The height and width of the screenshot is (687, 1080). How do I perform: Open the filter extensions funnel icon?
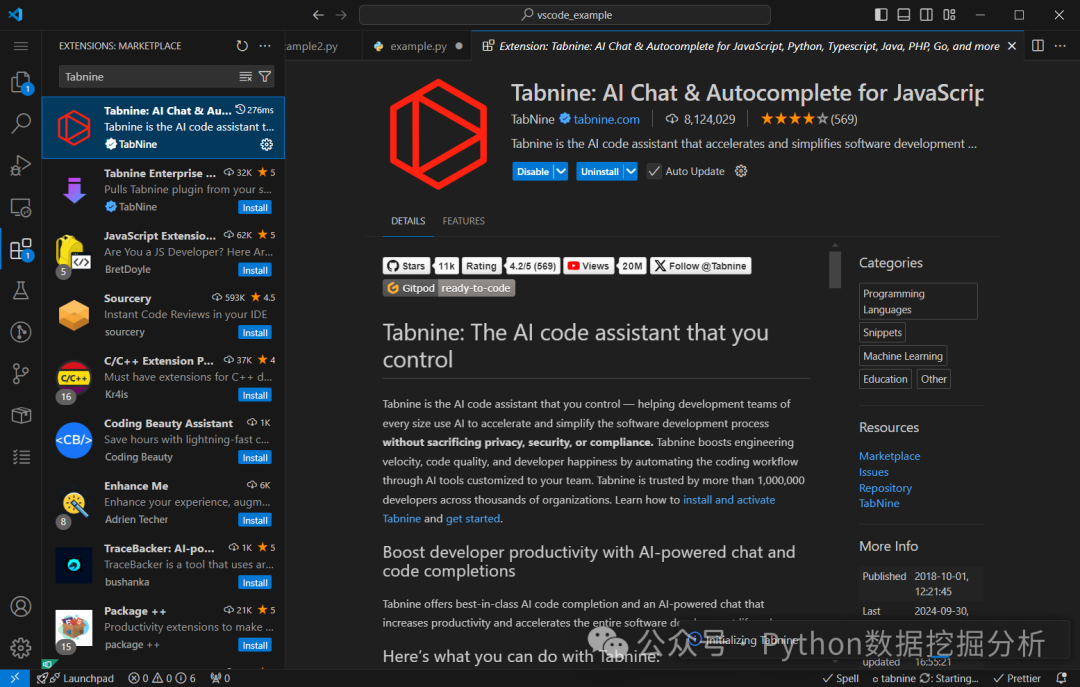(265, 76)
